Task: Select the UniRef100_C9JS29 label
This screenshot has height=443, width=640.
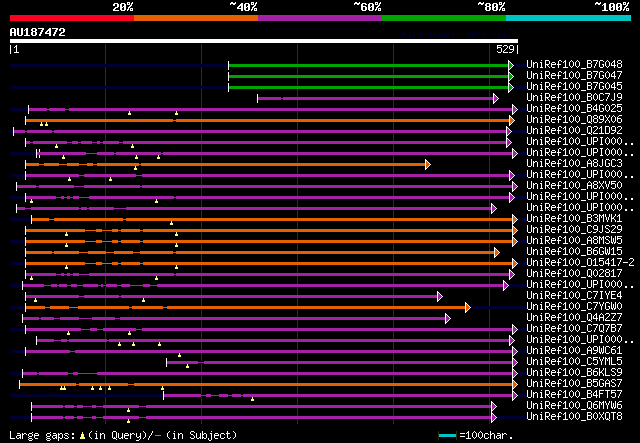Action: (574, 229)
